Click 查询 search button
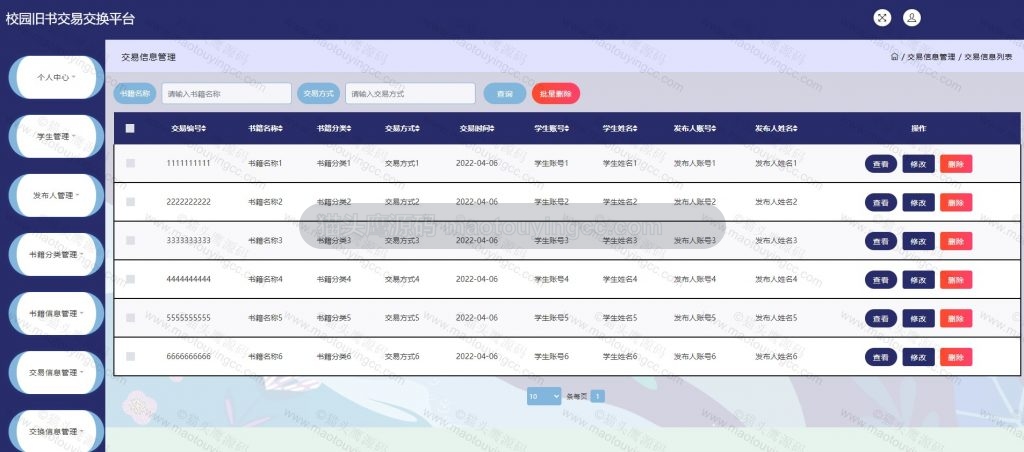1024x452 pixels. [x=505, y=93]
